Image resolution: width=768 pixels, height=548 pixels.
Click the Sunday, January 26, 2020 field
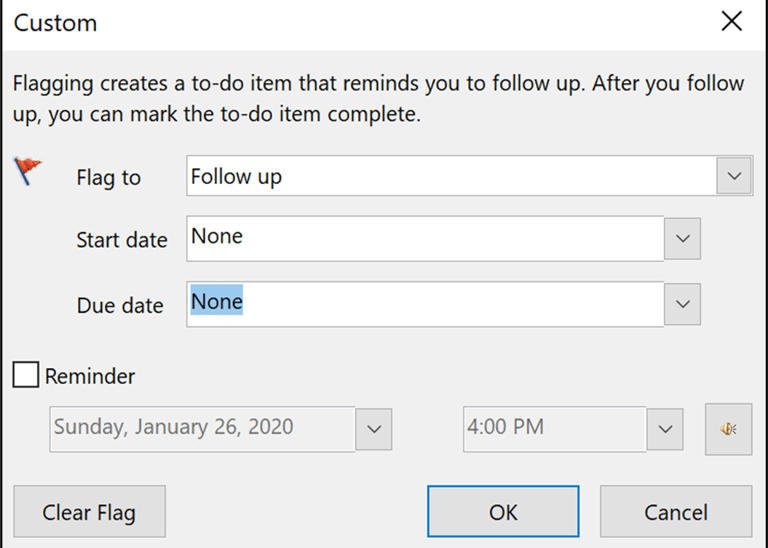pos(200,428)
